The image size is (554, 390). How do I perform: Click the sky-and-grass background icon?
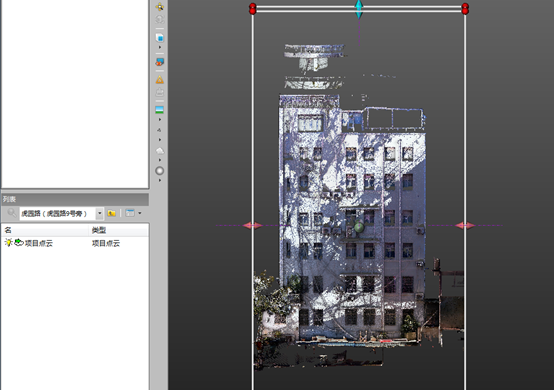[x=160, y=110]
